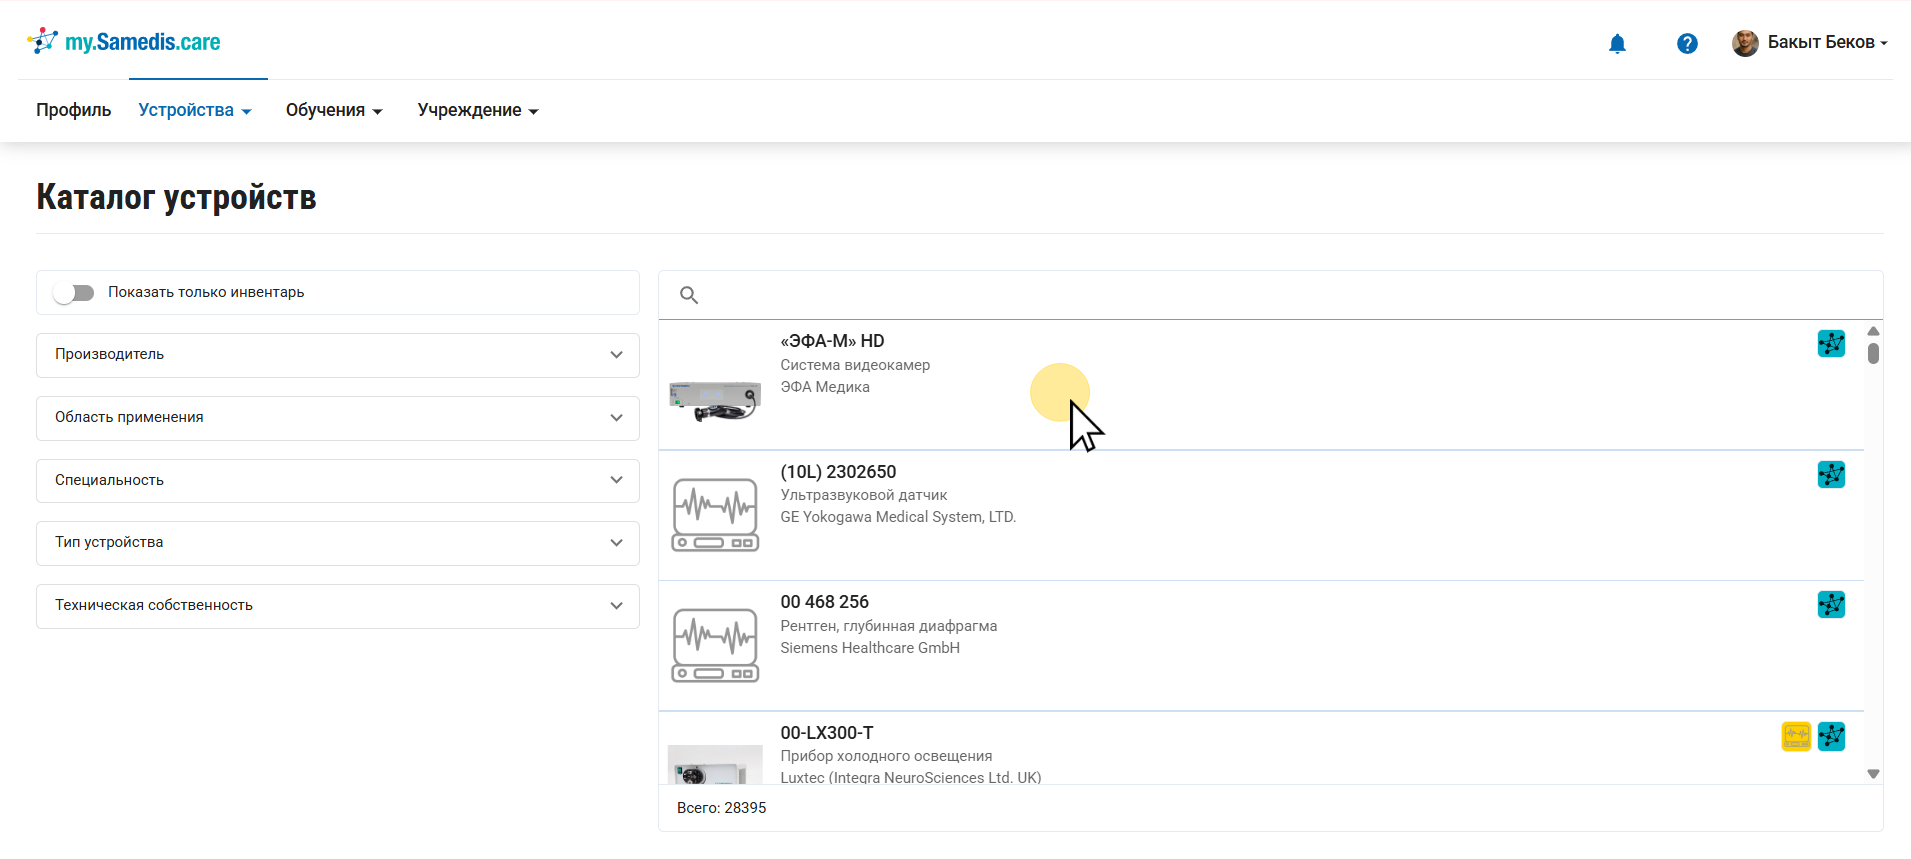Image resolution: width=1911 pixels, height=859 pixels.
Task: Open the Профиль menu item
Action: click(73, 110)
